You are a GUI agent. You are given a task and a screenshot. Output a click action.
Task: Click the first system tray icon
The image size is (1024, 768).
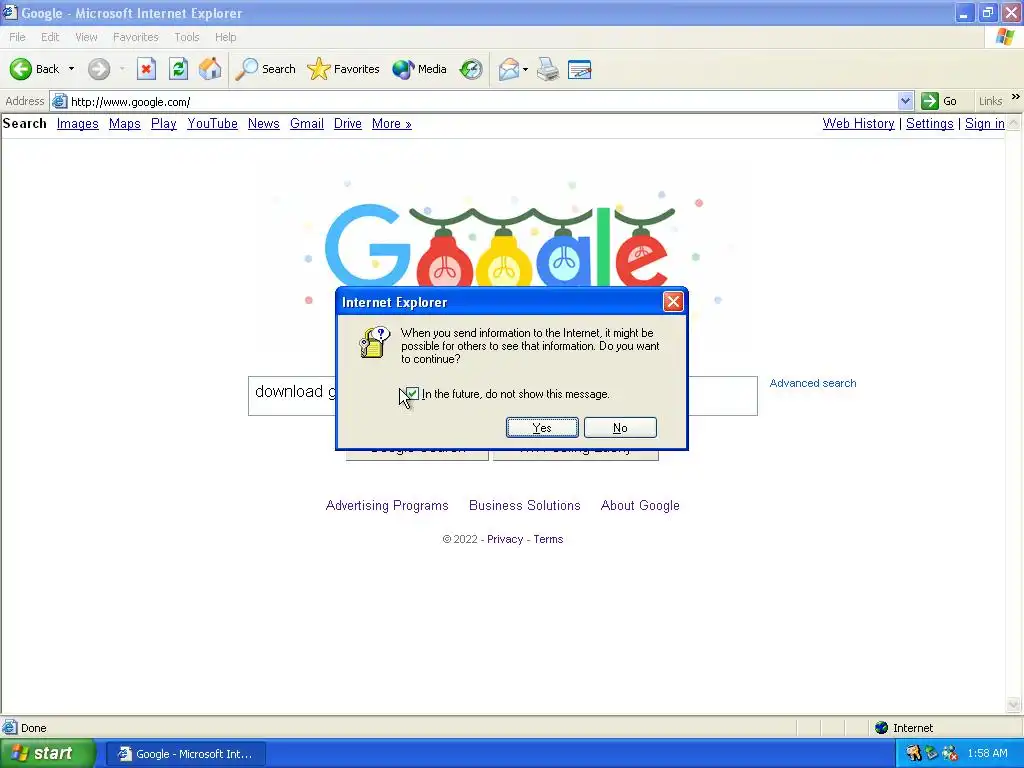pos(914,753)
